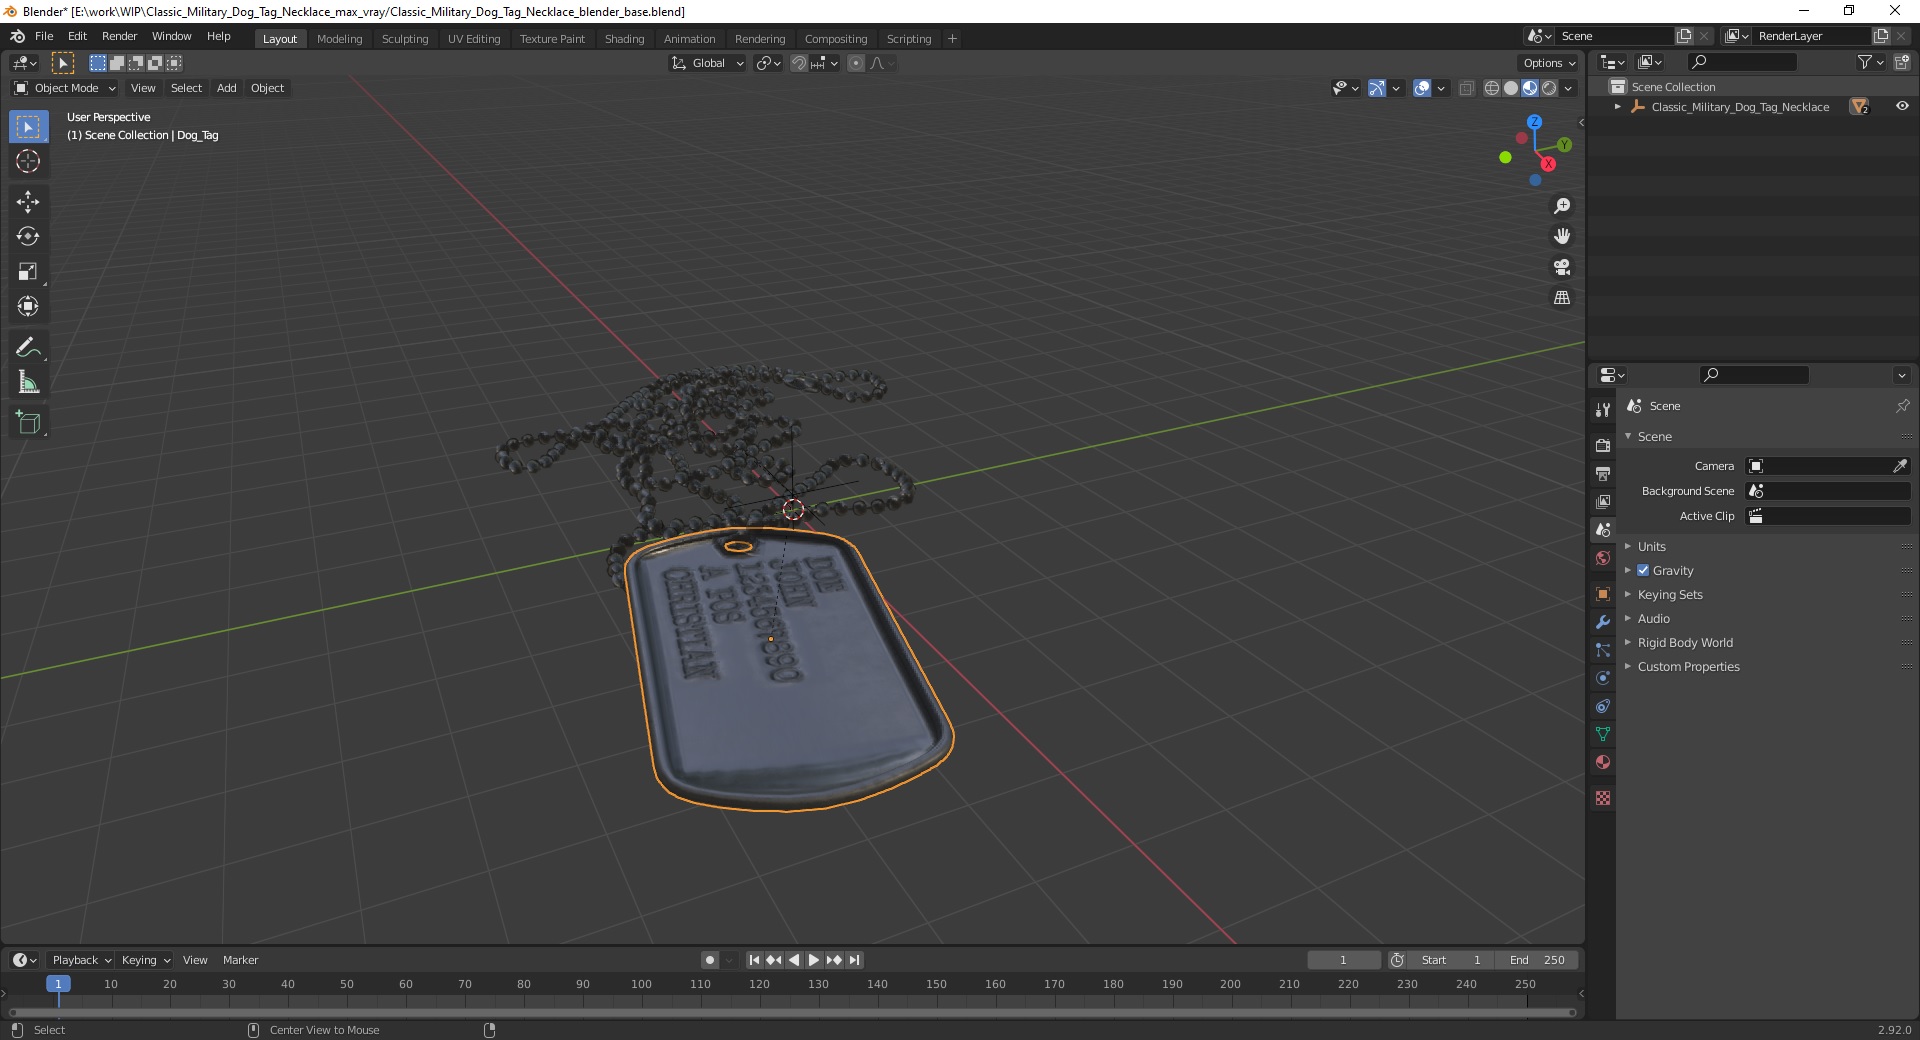Open Object properties tab
Image resolution: width=1920 pixels, height=1040 pixels.
1603,594
